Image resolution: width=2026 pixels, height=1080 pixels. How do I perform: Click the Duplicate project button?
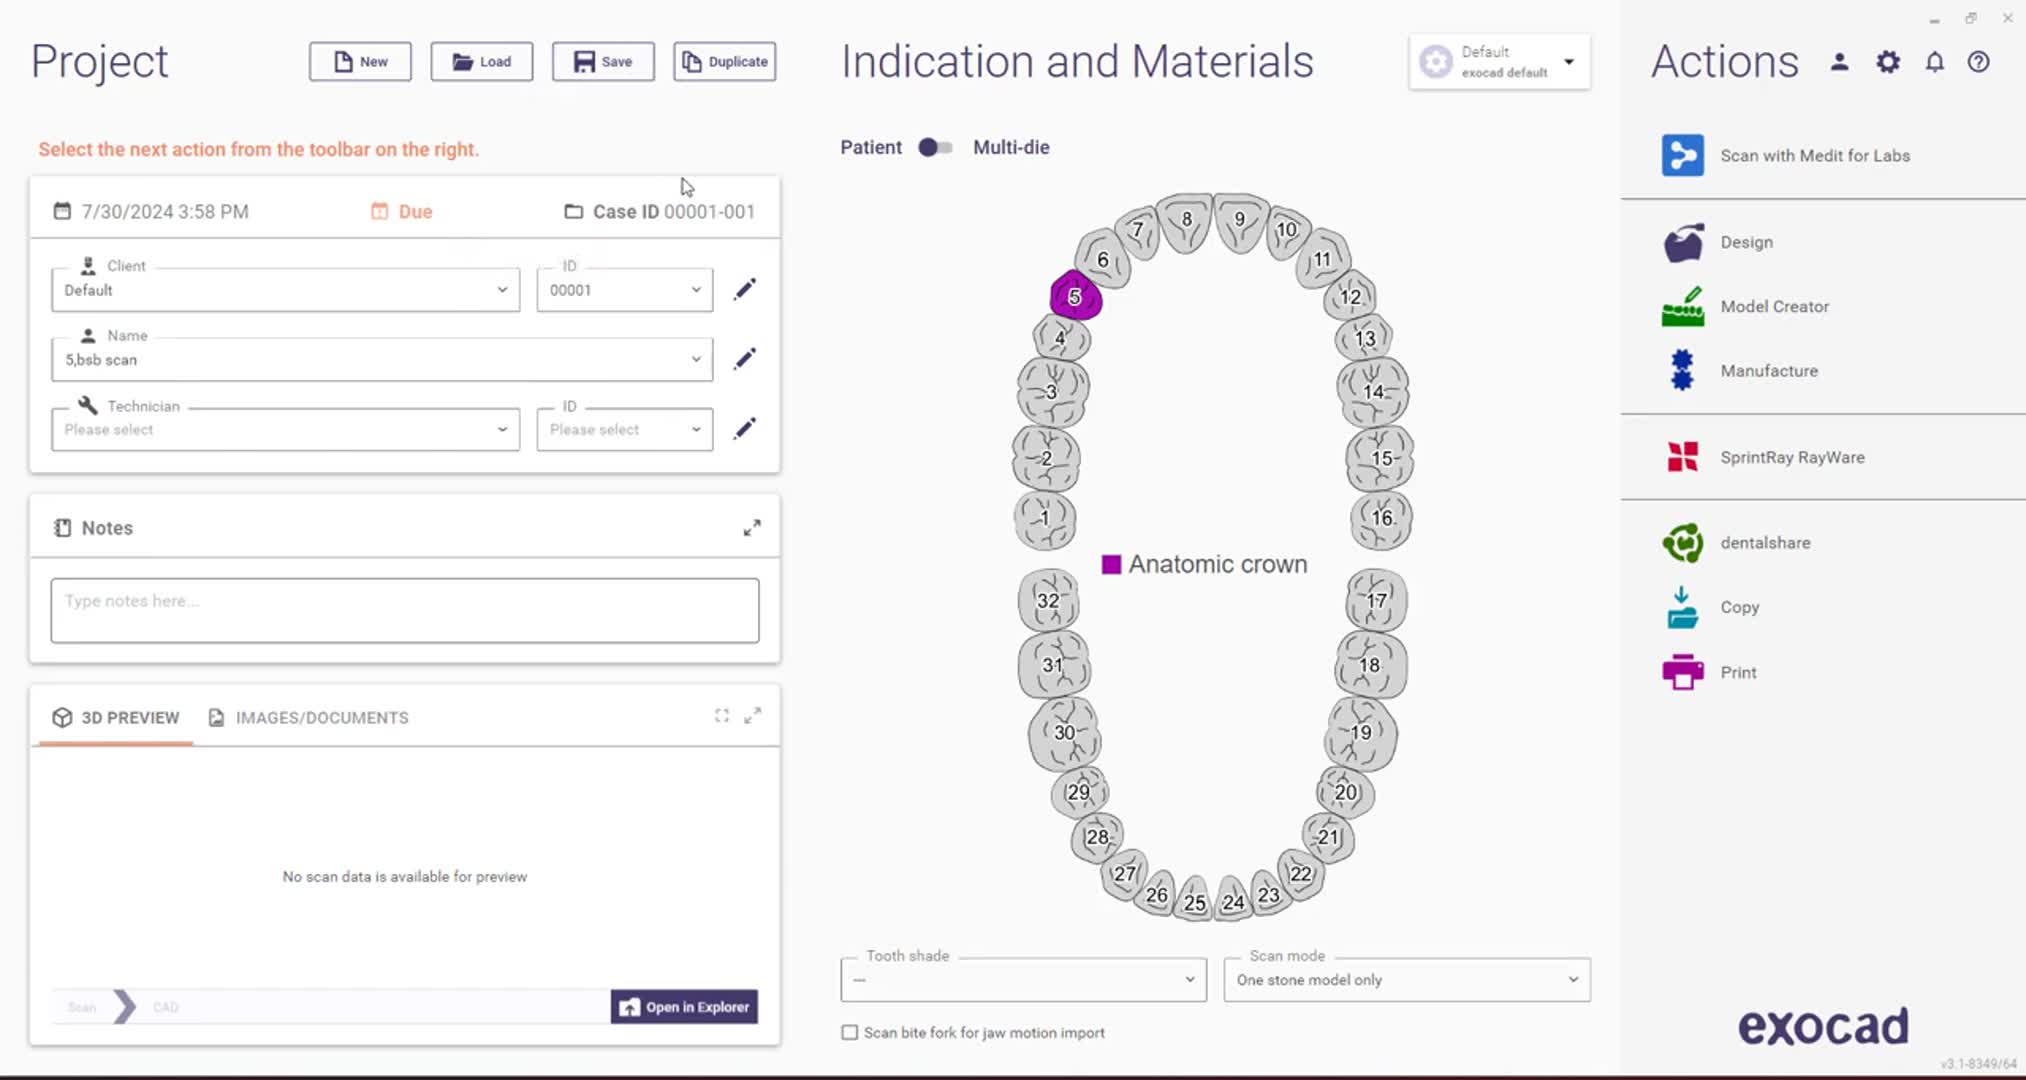tap(725, 61)
